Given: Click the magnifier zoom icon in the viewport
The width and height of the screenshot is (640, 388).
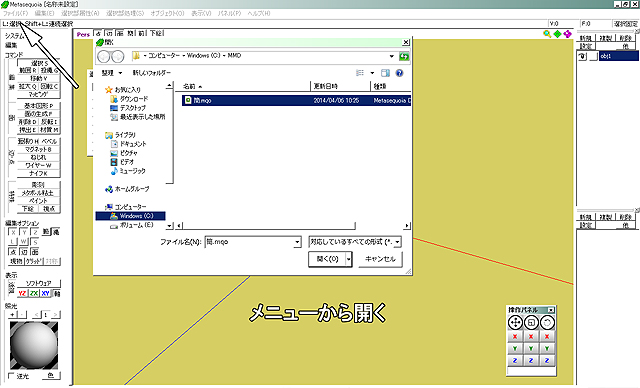Looking at the screenshot, I should [x=547, y=34].
